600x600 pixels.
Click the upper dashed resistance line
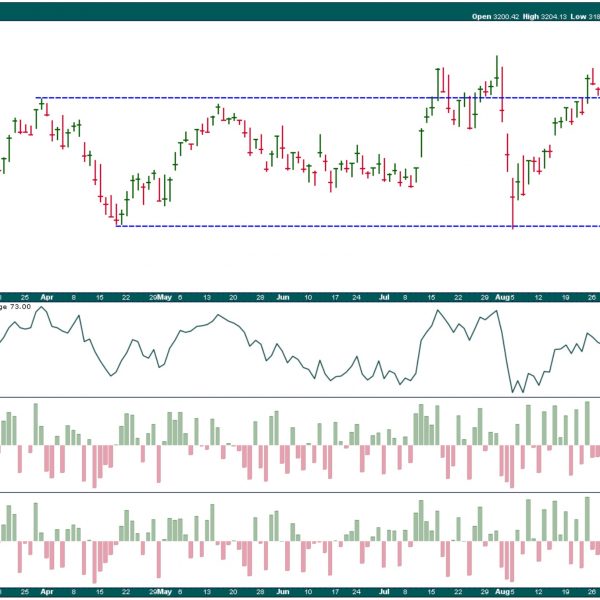(318, 98)
